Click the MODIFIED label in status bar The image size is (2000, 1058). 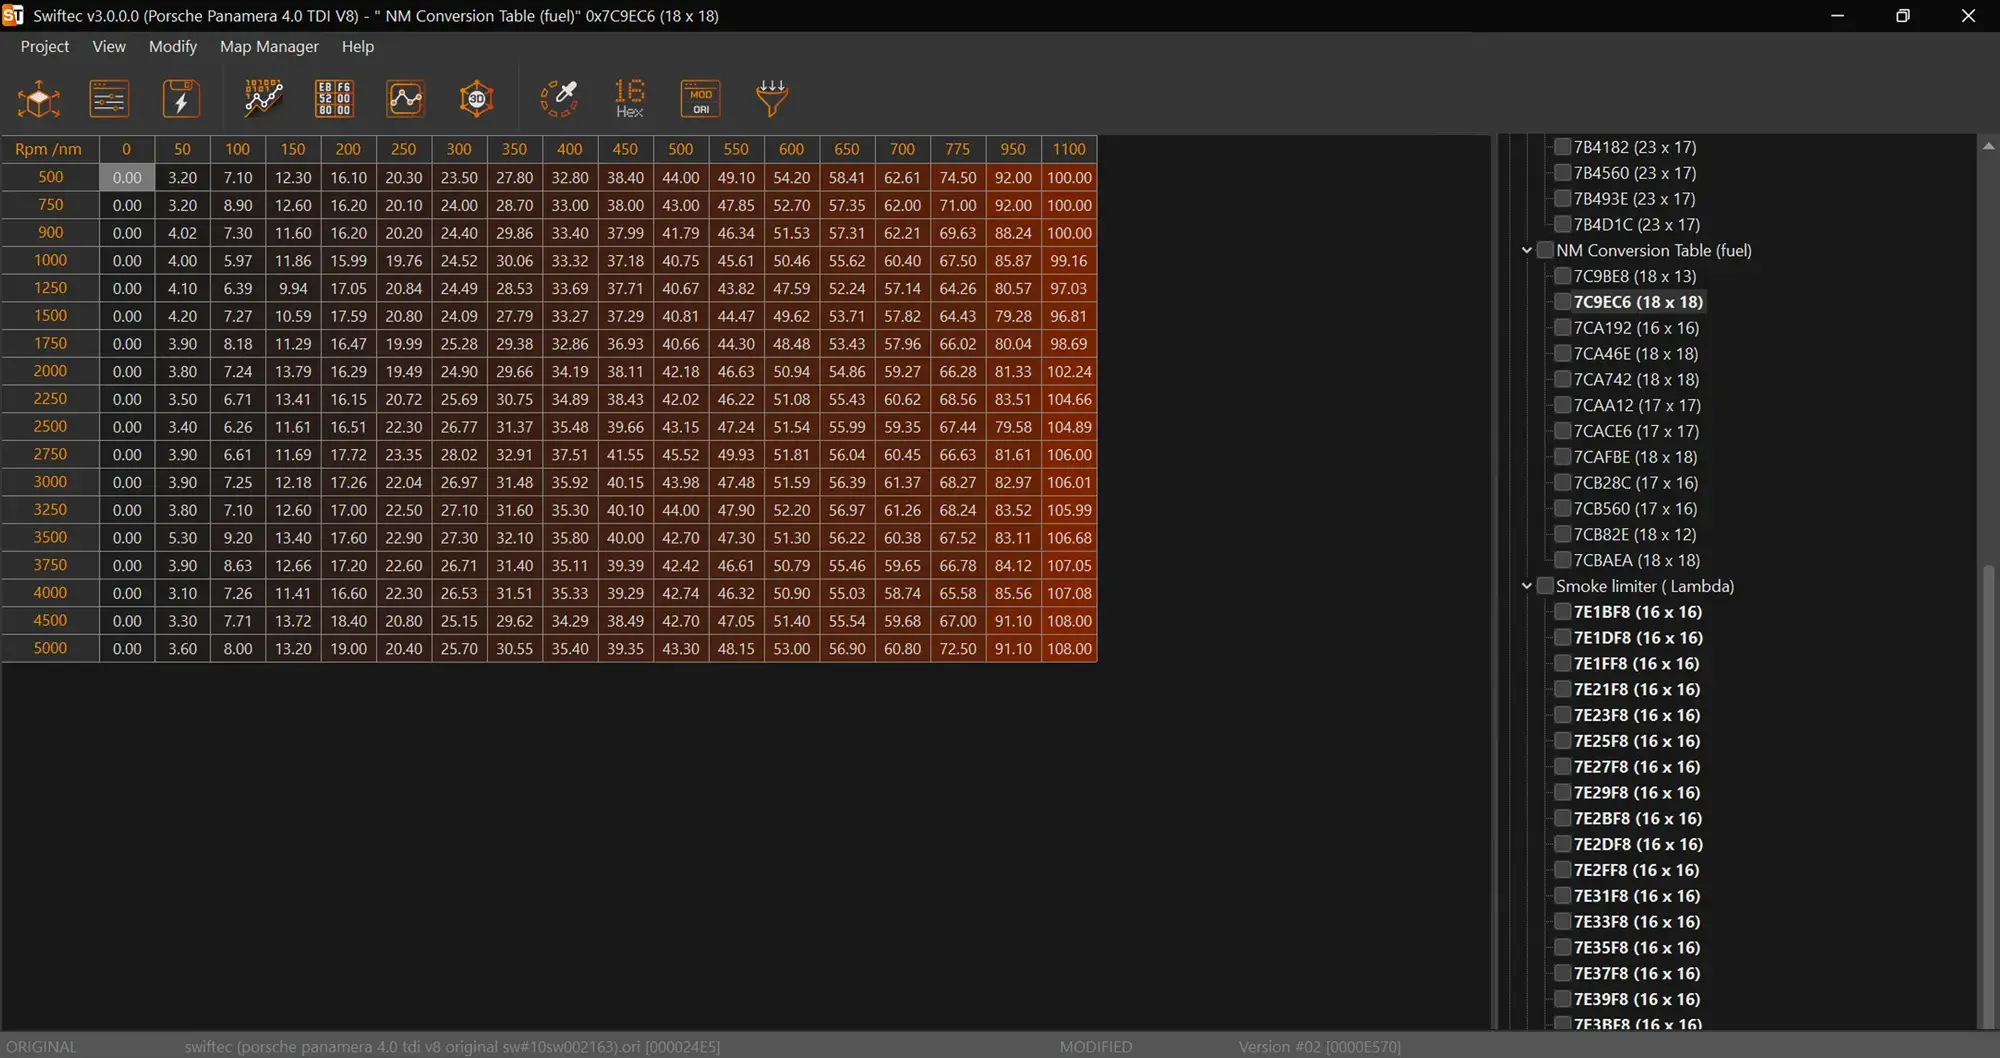tap(1096, 1047)
